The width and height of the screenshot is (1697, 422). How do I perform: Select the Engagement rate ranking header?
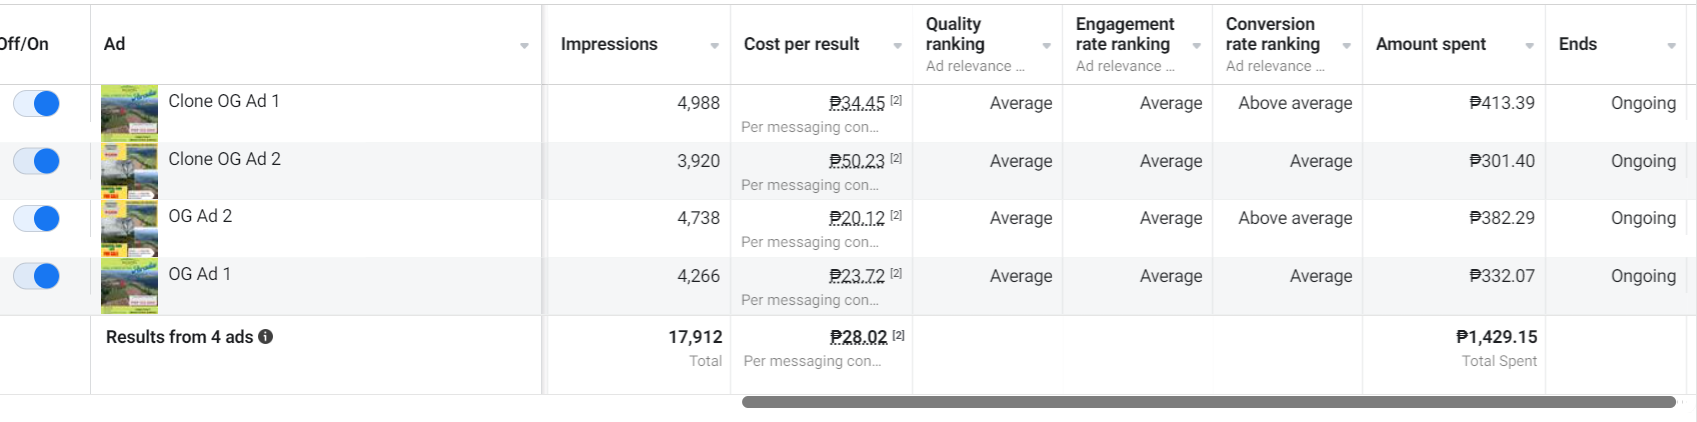pyautogui.click(x=1125, y=34)
